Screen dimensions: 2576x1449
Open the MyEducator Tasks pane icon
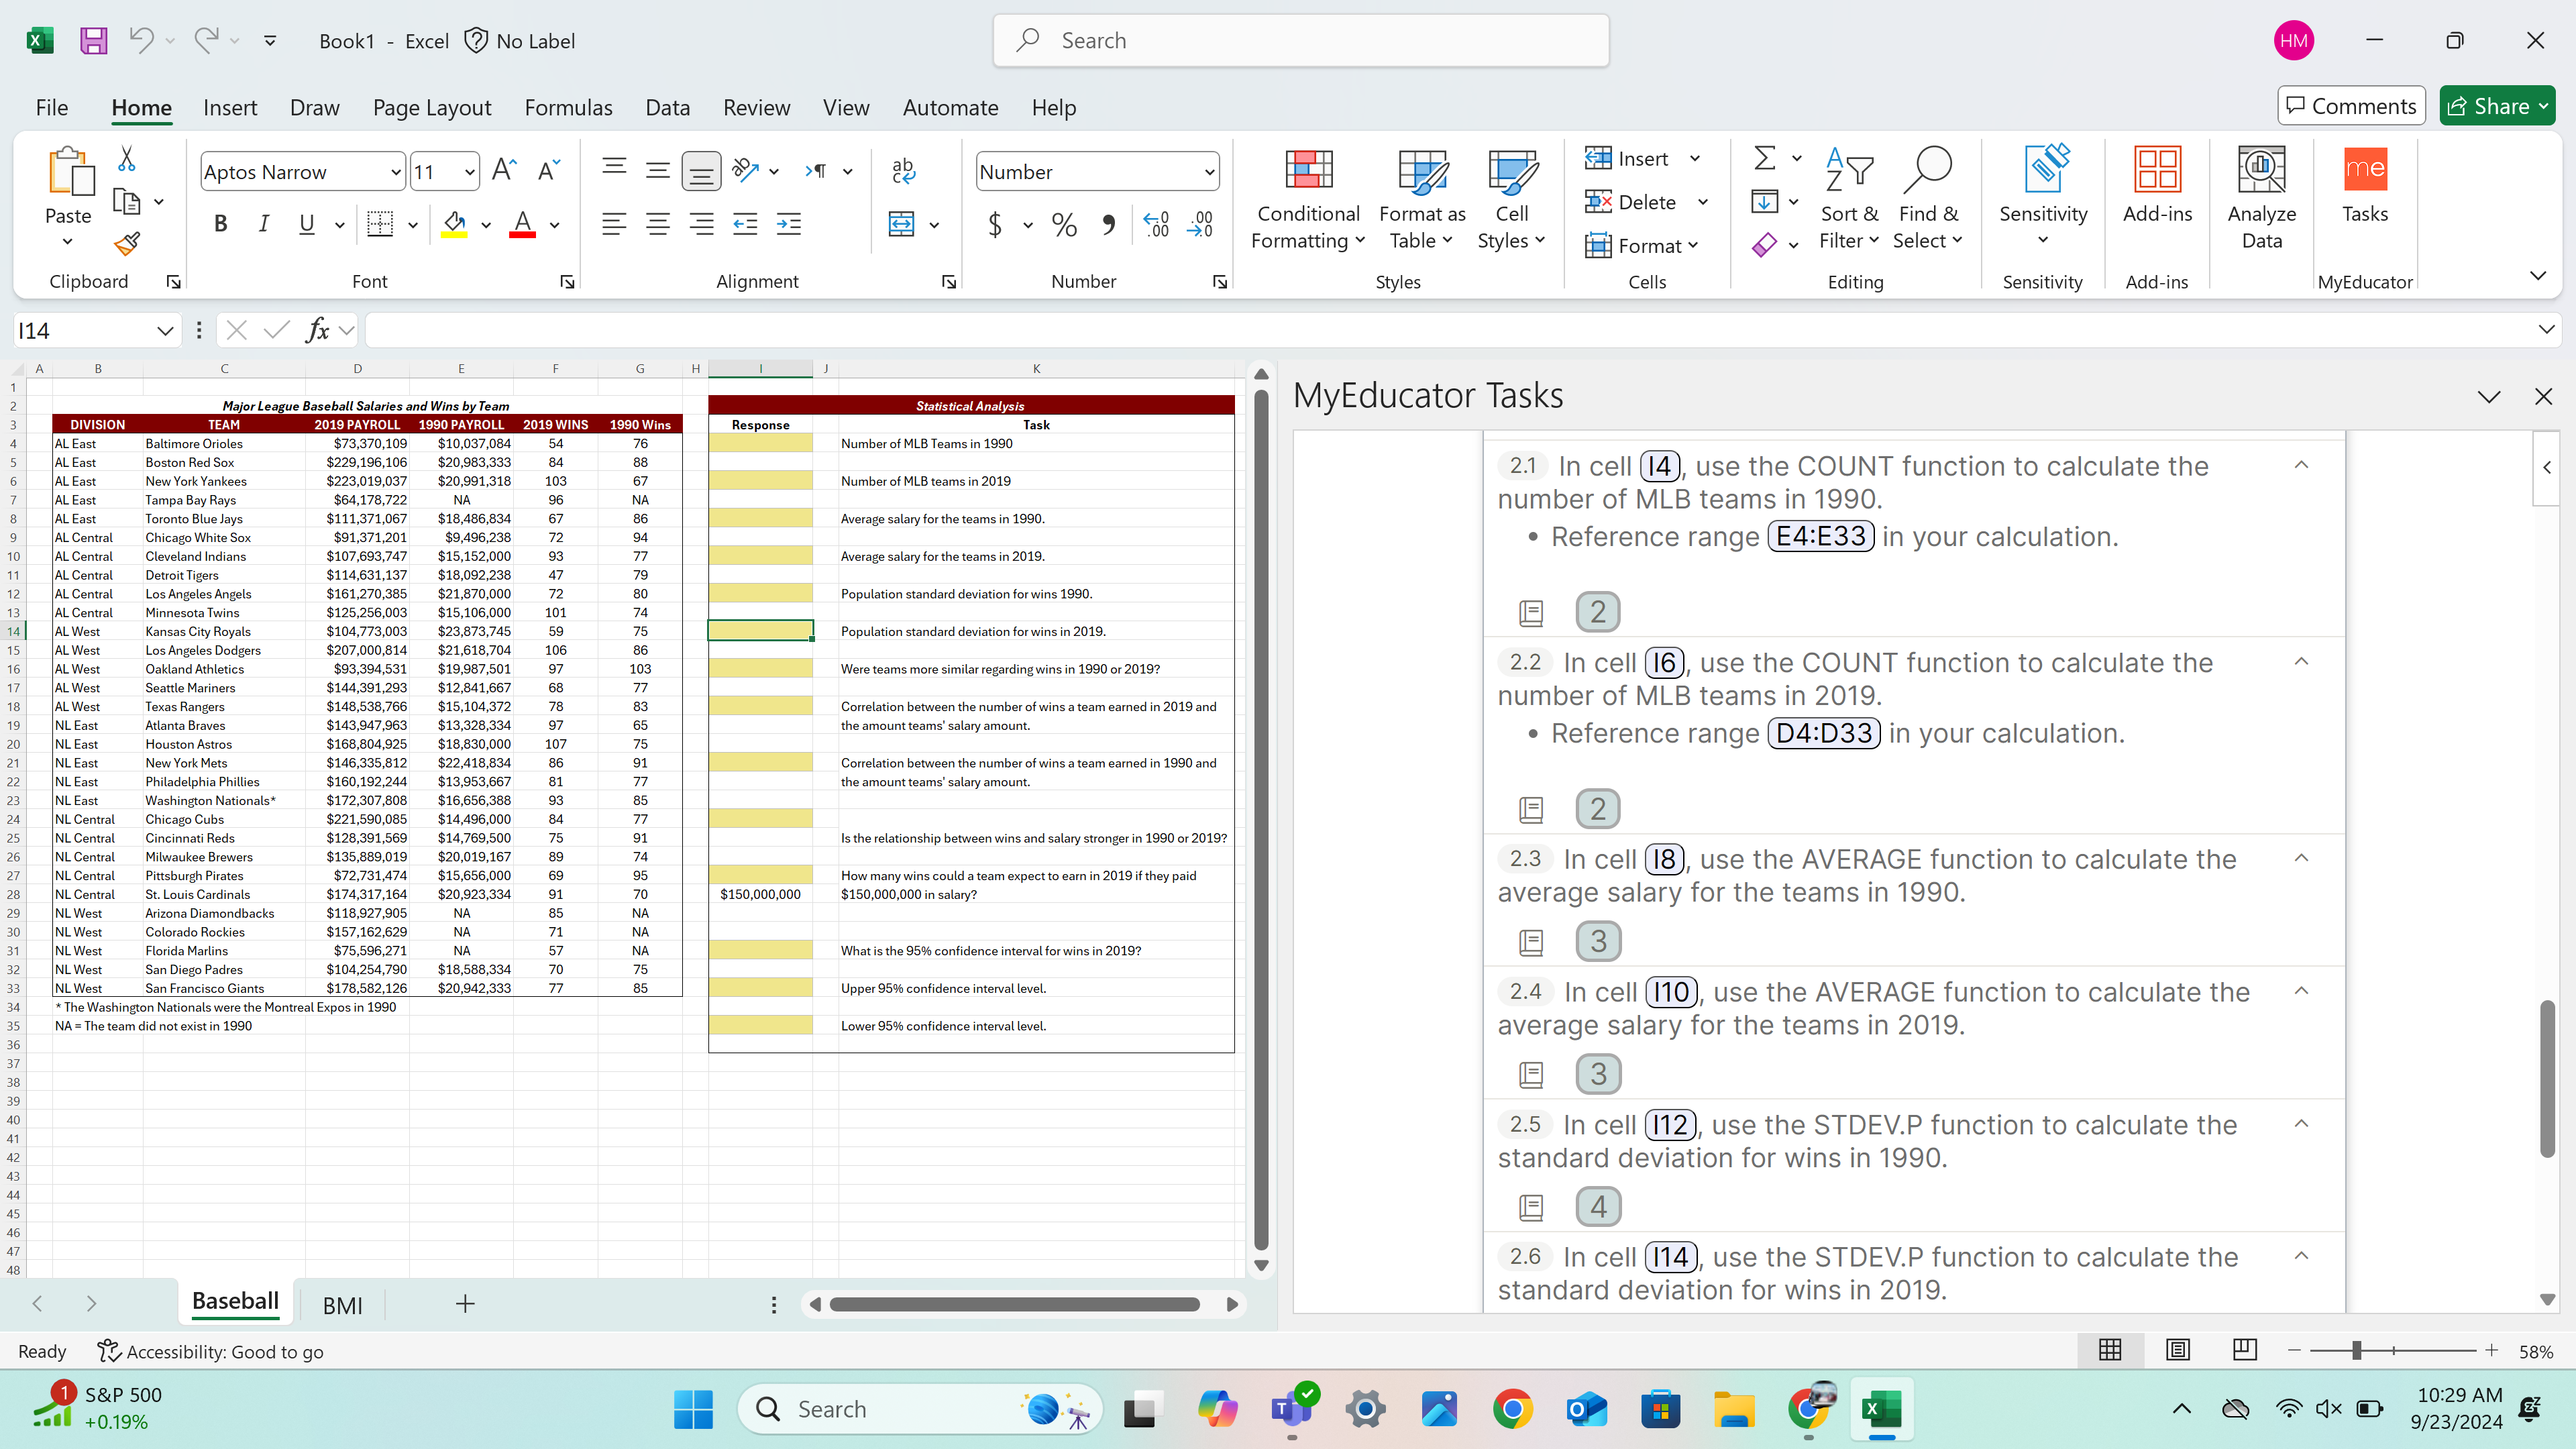[x=2366, y=190]
